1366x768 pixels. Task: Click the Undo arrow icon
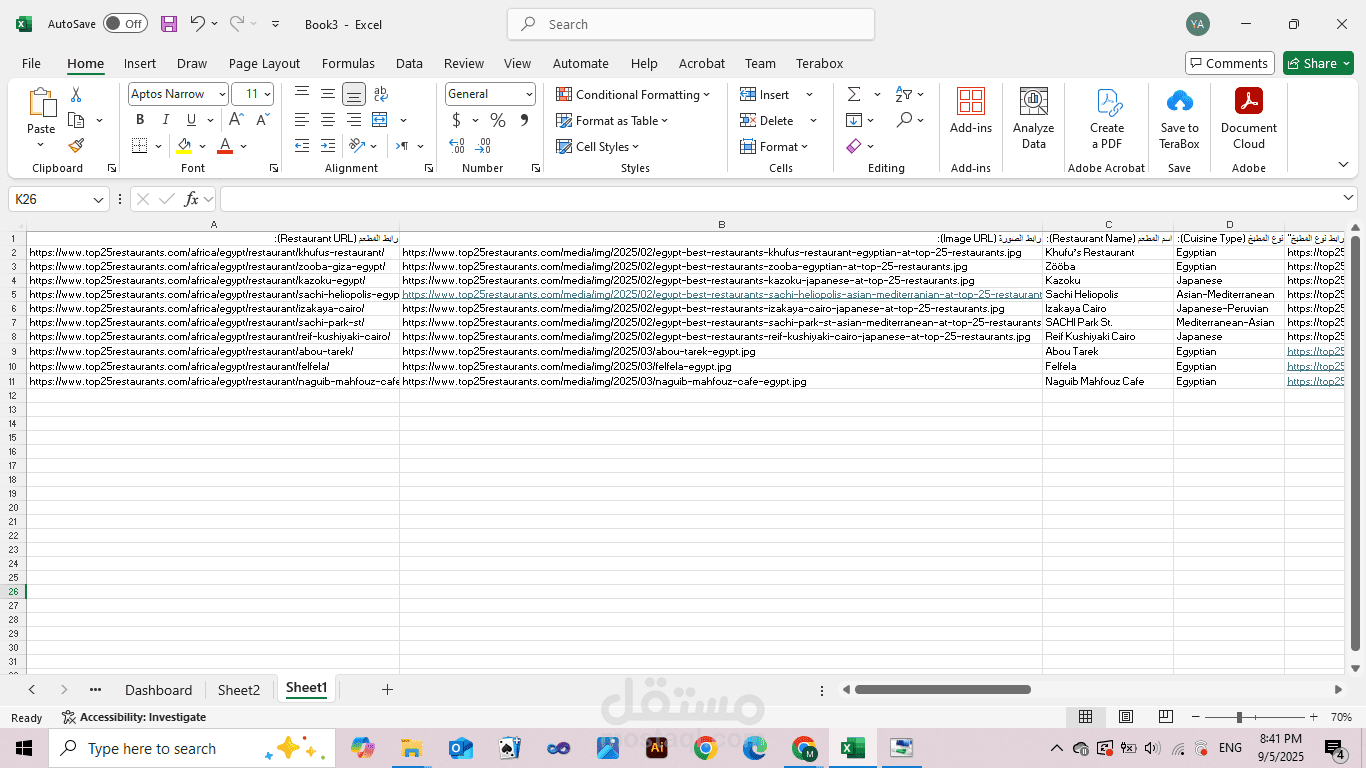point(198,24)
